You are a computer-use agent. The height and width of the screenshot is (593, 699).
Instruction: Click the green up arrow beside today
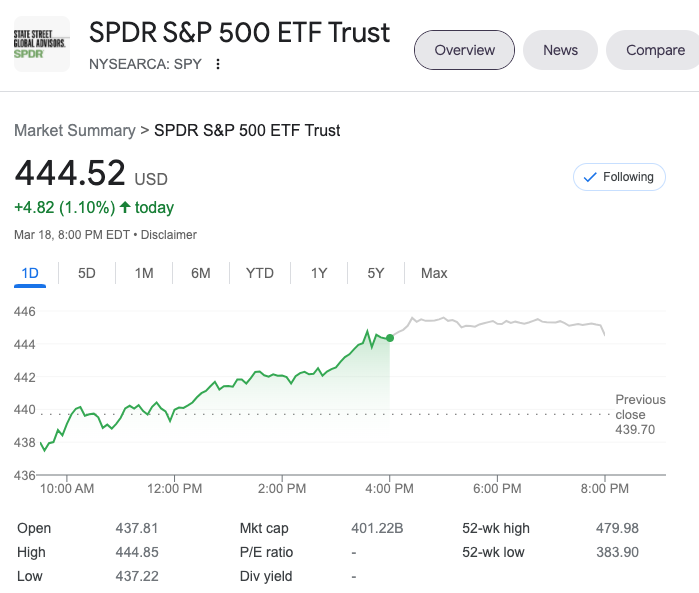tap(125, 208)
